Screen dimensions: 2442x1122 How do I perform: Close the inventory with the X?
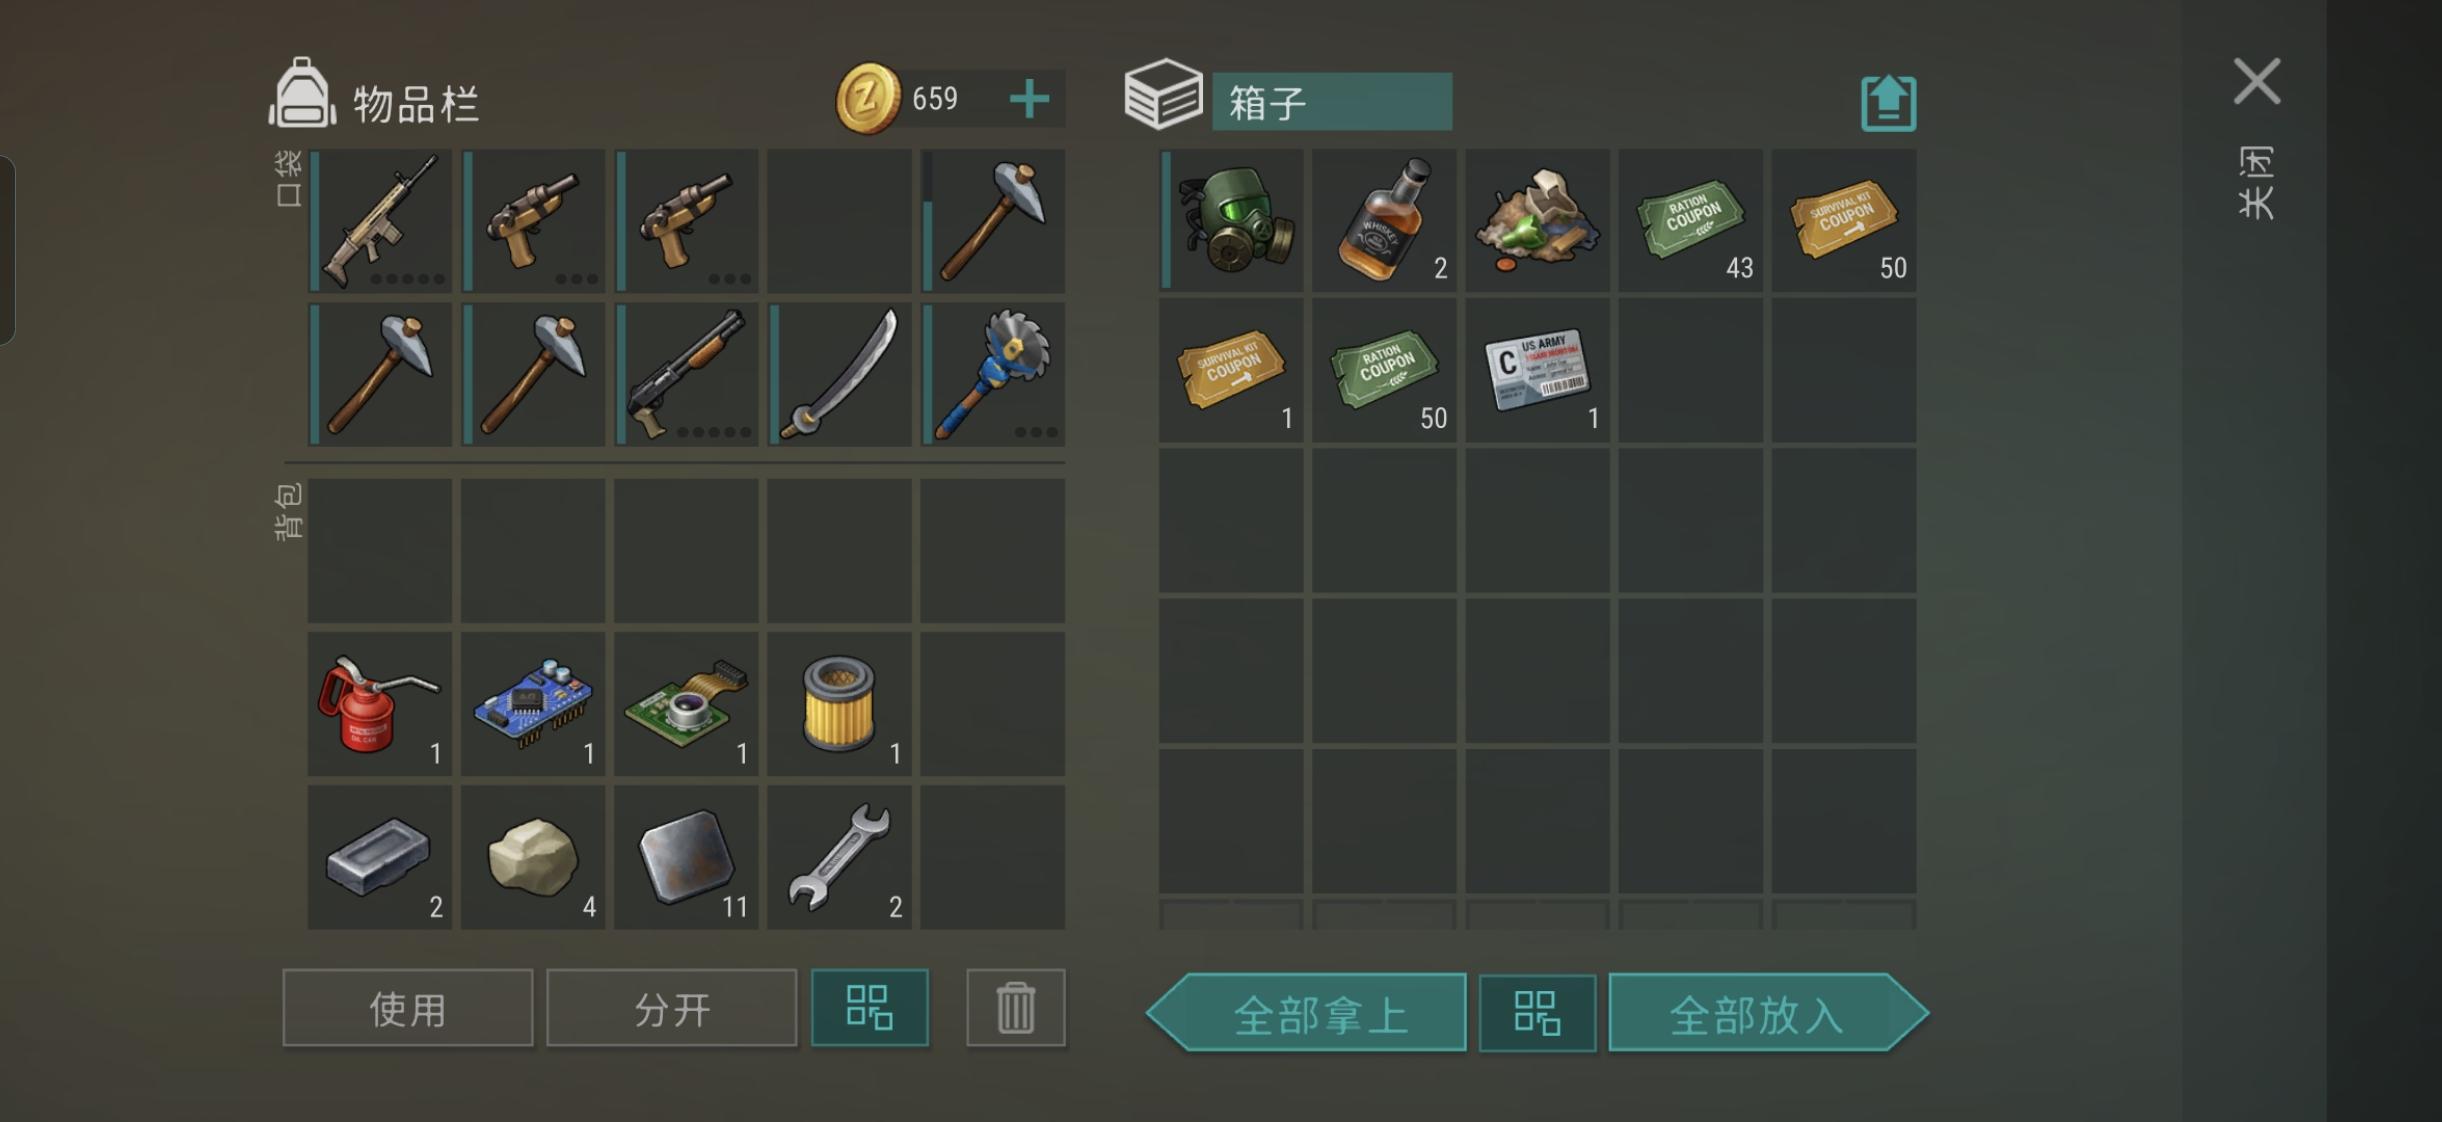[x=2257, y=81]
